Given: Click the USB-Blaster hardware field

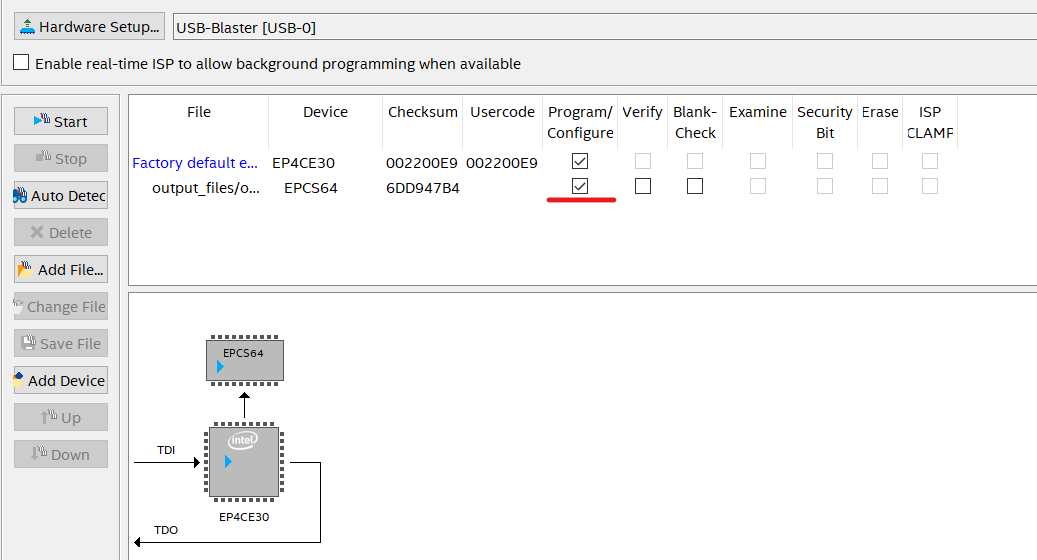Looking at the screenshot, I should click(600, 27).
